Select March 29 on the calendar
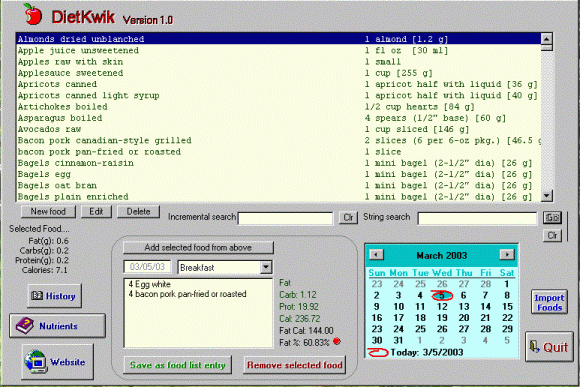This screenshot has width=580, height=387. [x=507, y=329]
